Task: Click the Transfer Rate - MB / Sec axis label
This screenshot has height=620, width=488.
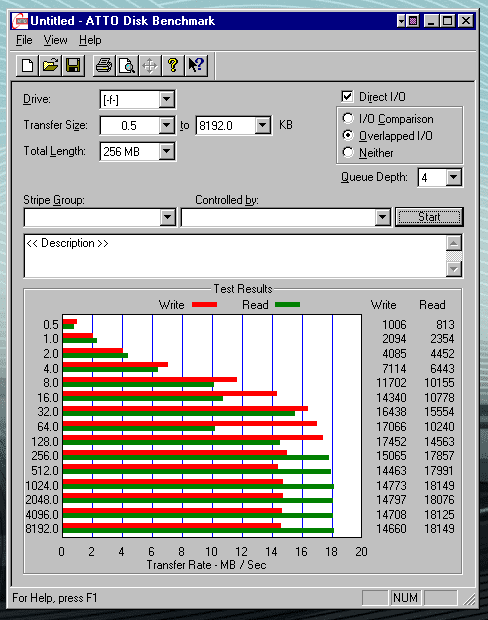Action: 206,565
